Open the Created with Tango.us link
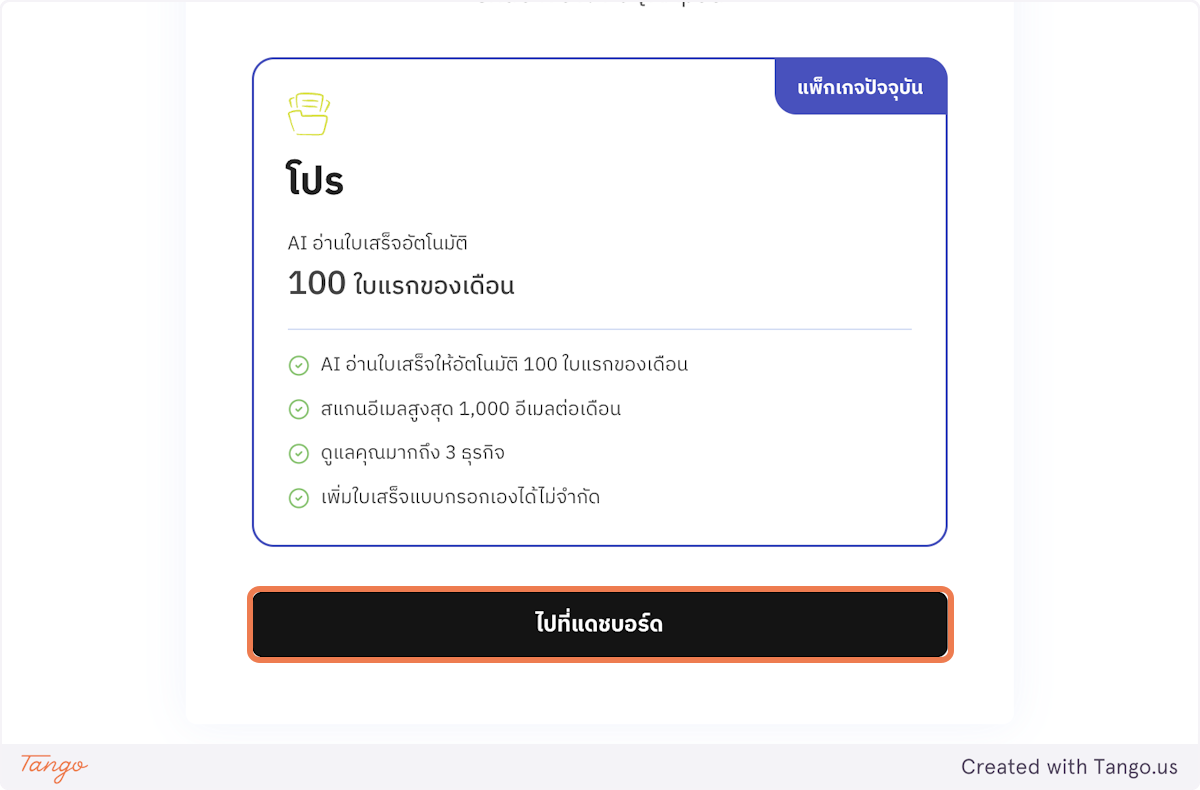Viewport: 1200px width, 790px height. [x=1069, y=767]
